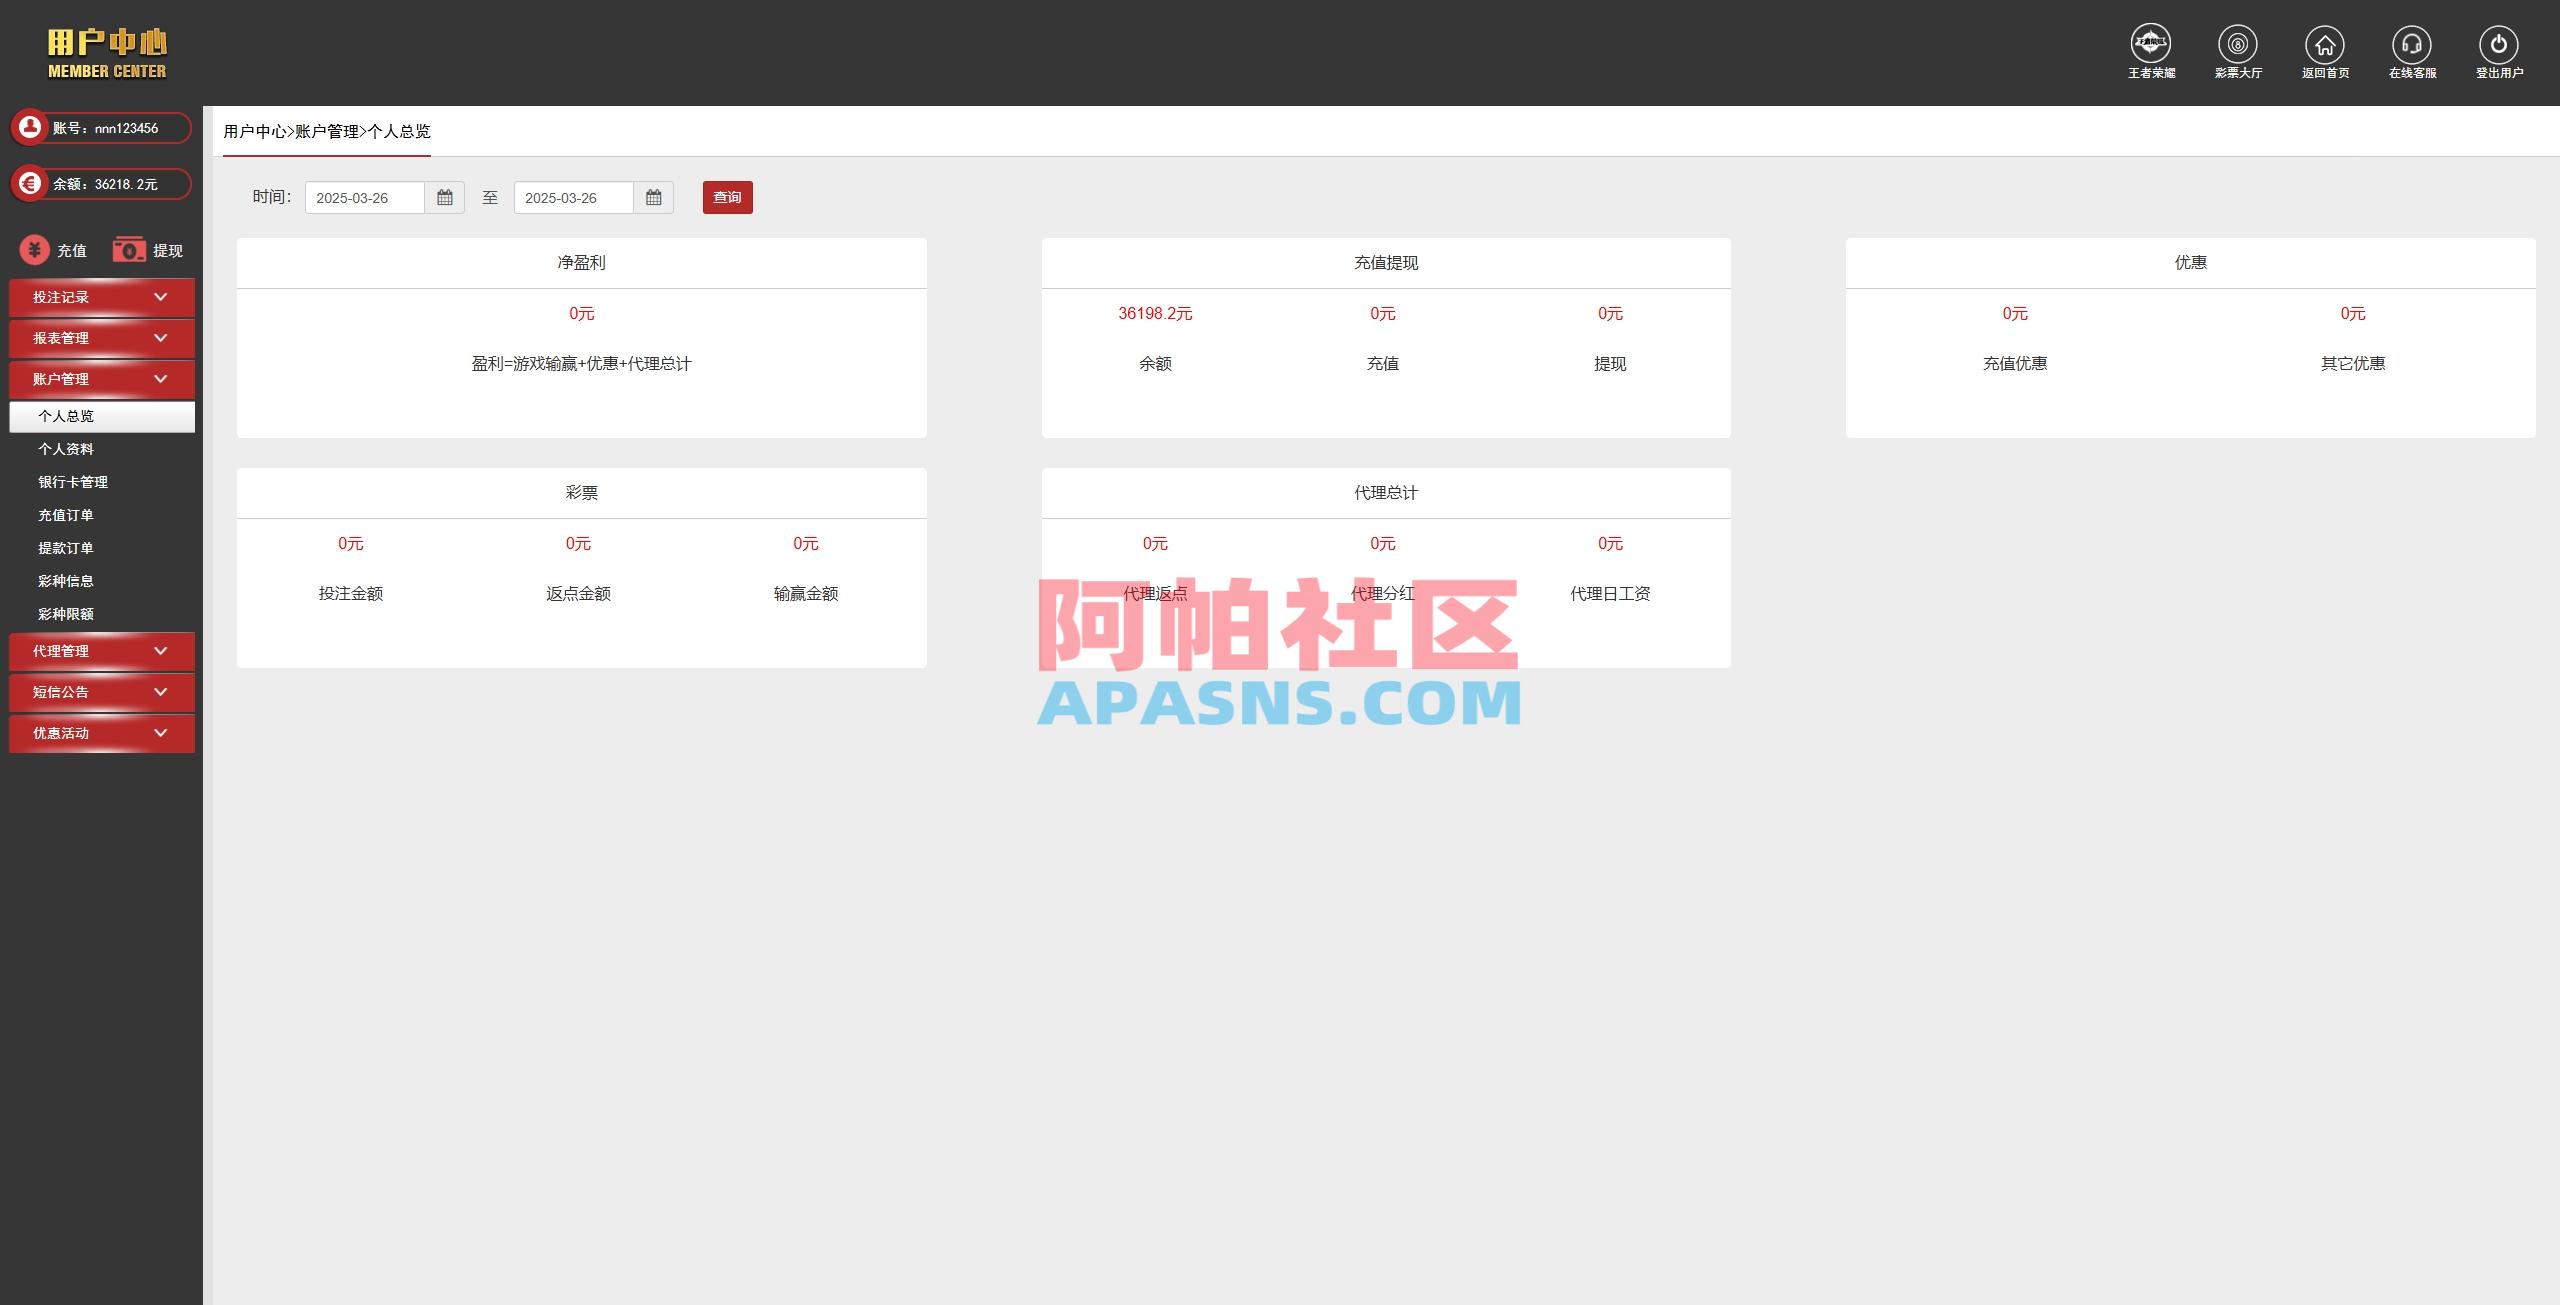Image resolution: width=2560 pixels, height=1305 pixels.
Task: Click the 返回首页 home icon
Action: (2325, 45)
